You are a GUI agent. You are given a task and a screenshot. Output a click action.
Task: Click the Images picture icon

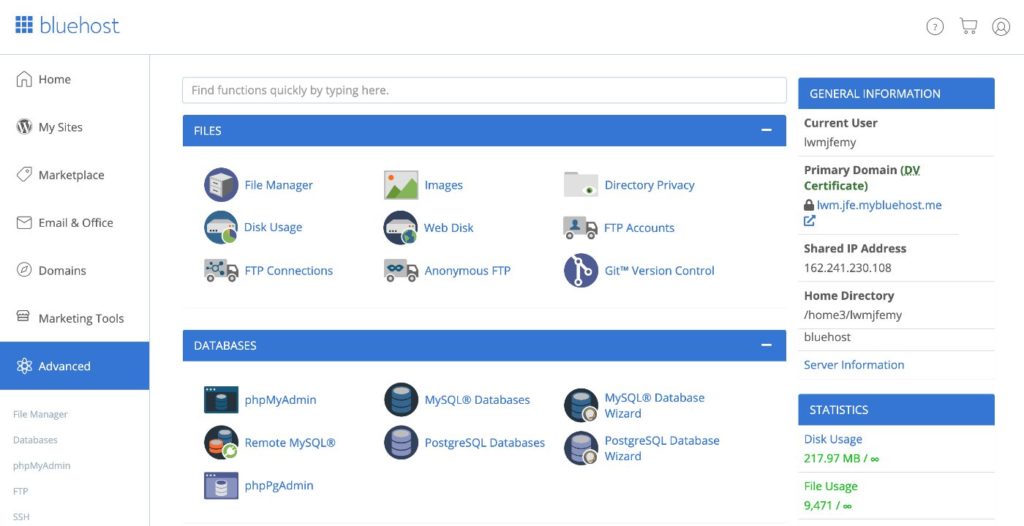(401, 185)
